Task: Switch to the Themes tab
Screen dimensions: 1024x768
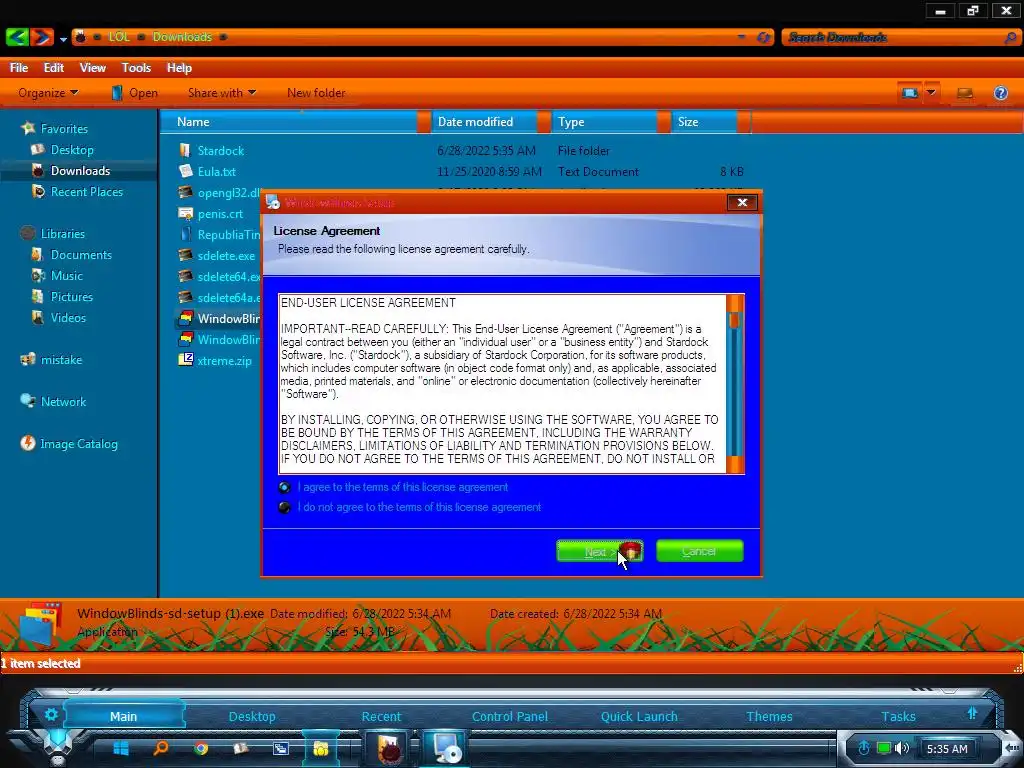Action: (x=769, y=716)
